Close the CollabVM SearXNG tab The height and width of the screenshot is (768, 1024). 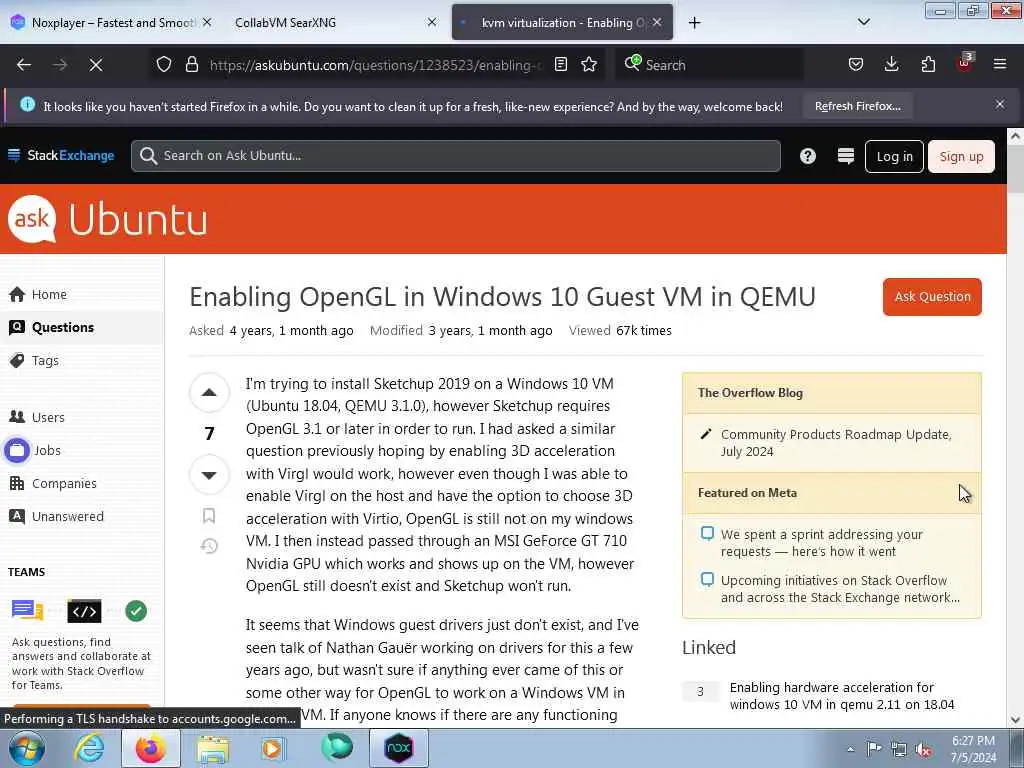(432, 22)
